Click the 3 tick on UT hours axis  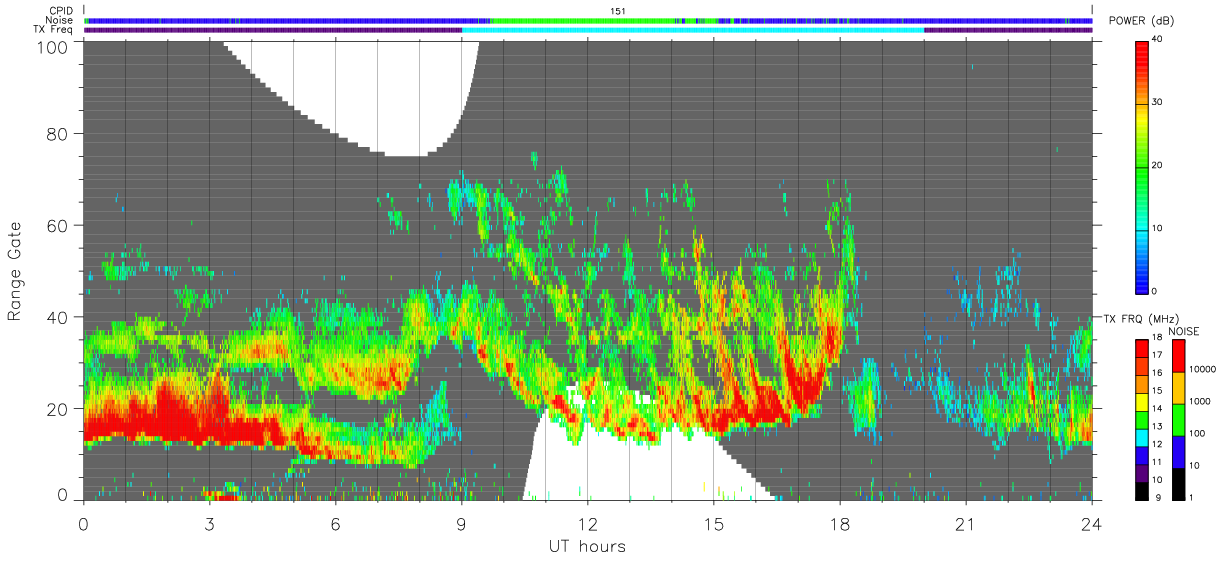(210, 523)
